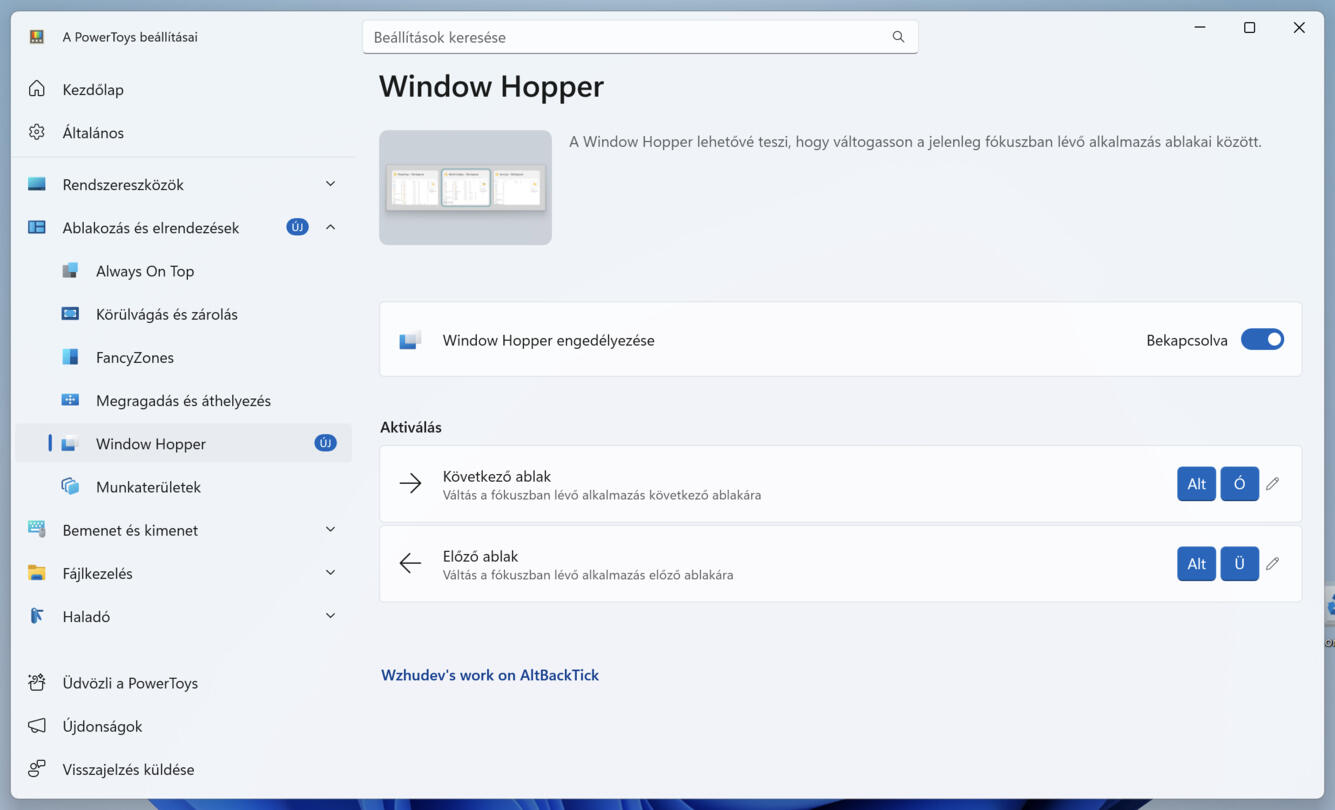Click the right arrow icon for Következő ablak
1335x810 pixels.
pos(410,484)
